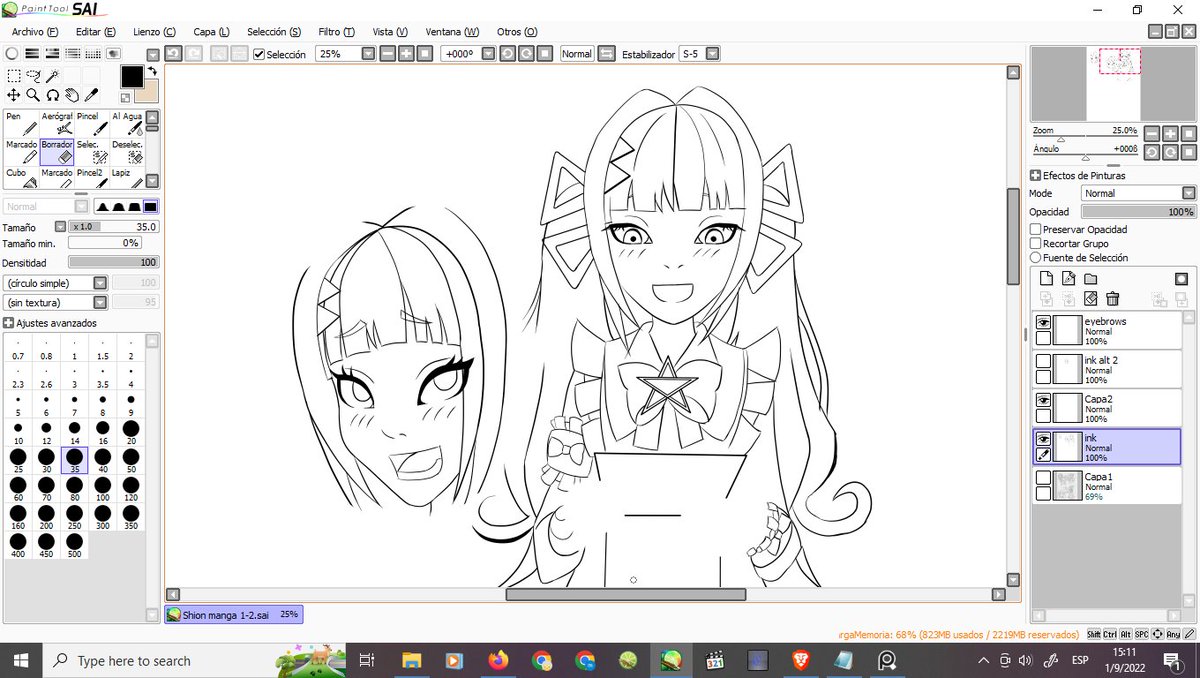Viewport: 1200px width, 678px height.
Task: Open the Lienzo menu
Action: point(155,32)
